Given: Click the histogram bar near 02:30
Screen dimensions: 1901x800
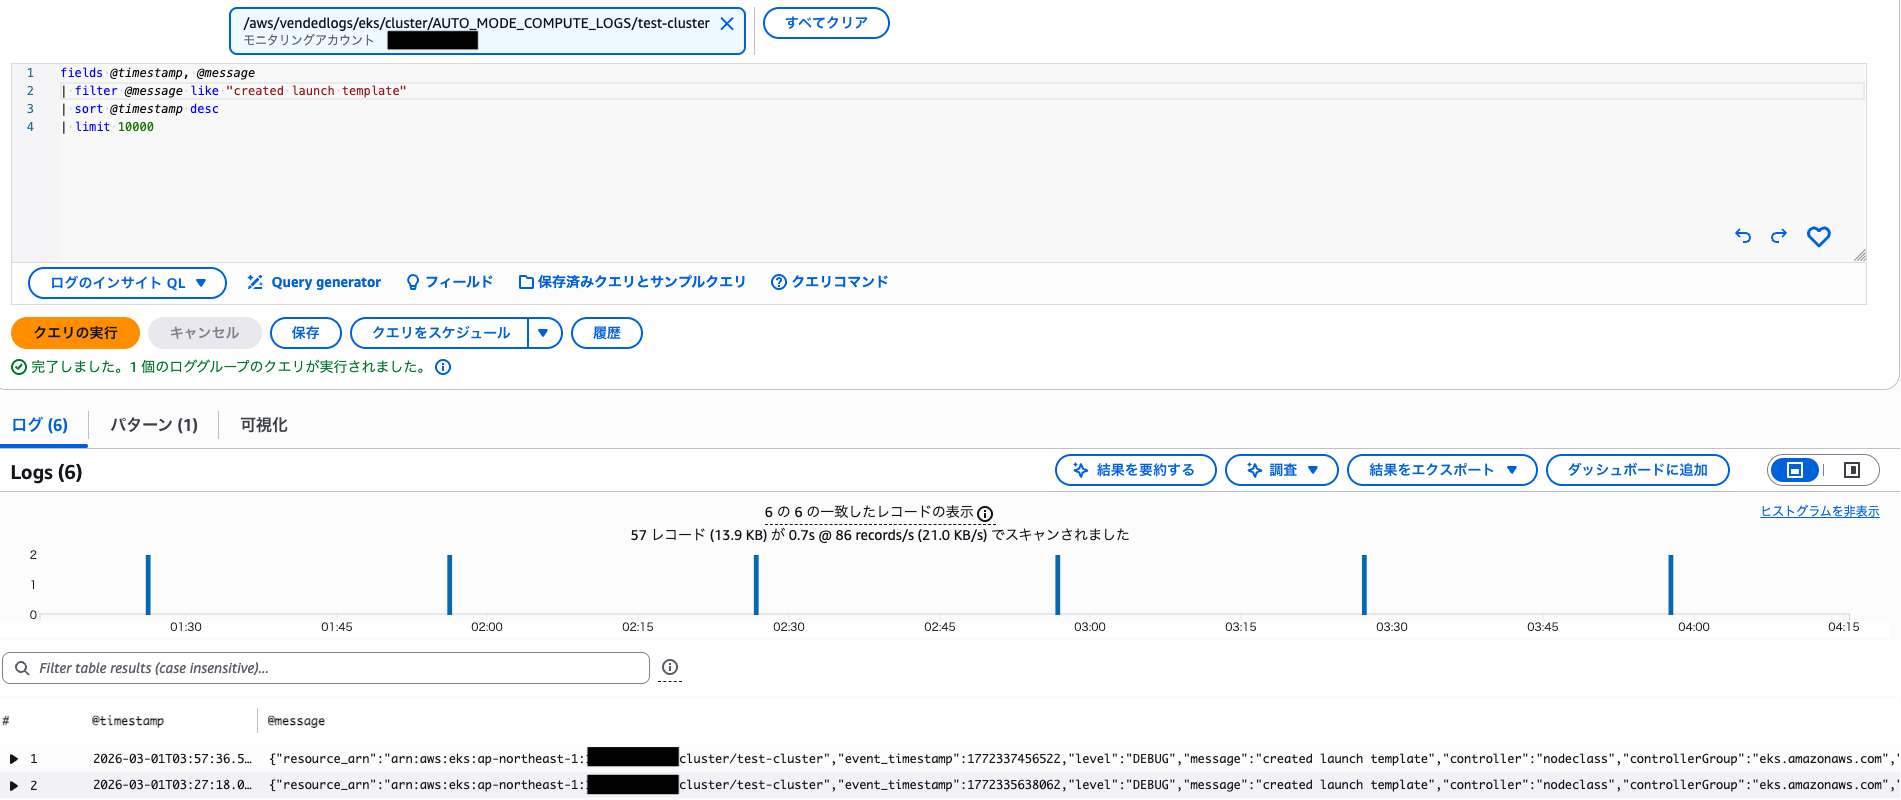Looking at the screenshot, I should [756, 585].
